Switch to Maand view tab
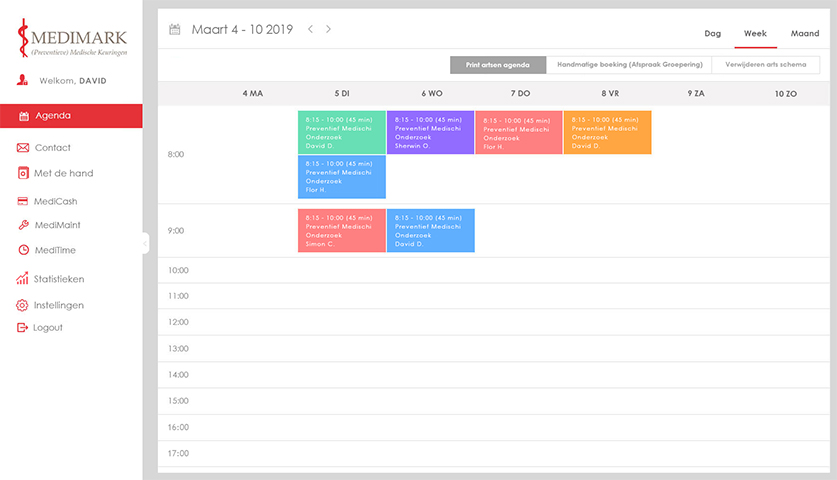The height and width of the screenshot is (480, 837). click(804, 33)
